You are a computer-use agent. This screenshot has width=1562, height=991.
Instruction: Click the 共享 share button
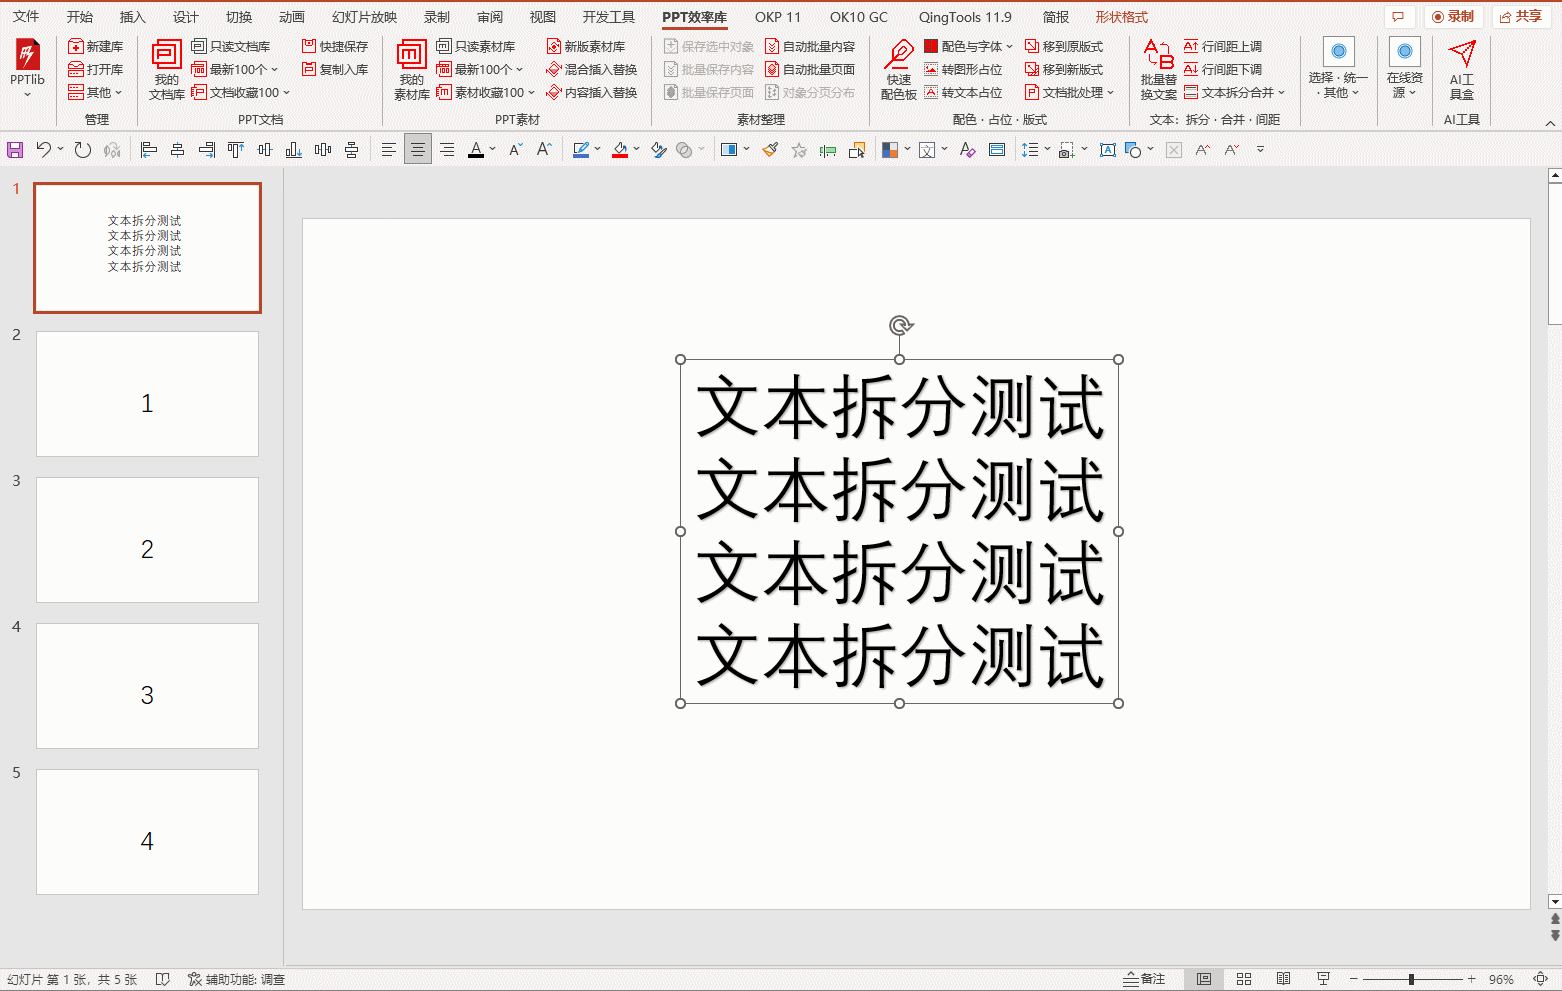(1520, 17)
